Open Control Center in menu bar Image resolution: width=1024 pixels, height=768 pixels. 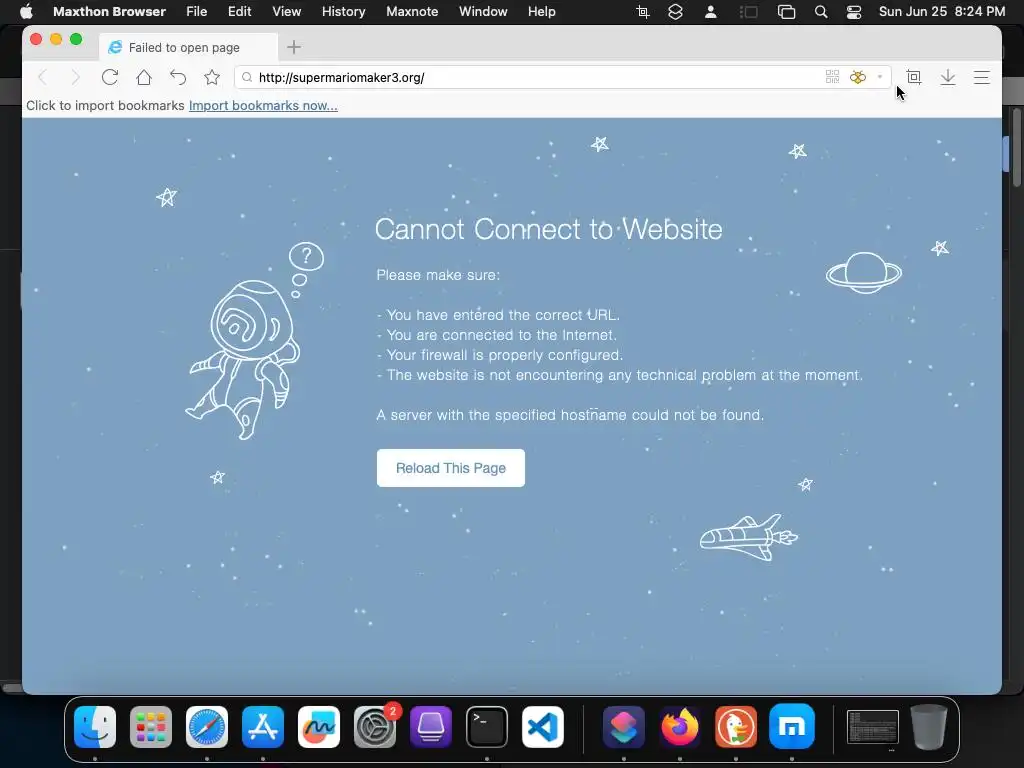point(854,12)
